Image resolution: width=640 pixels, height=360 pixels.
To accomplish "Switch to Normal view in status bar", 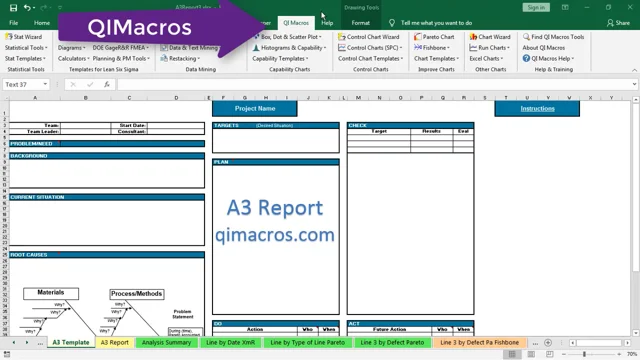I will tap(512, 354).
